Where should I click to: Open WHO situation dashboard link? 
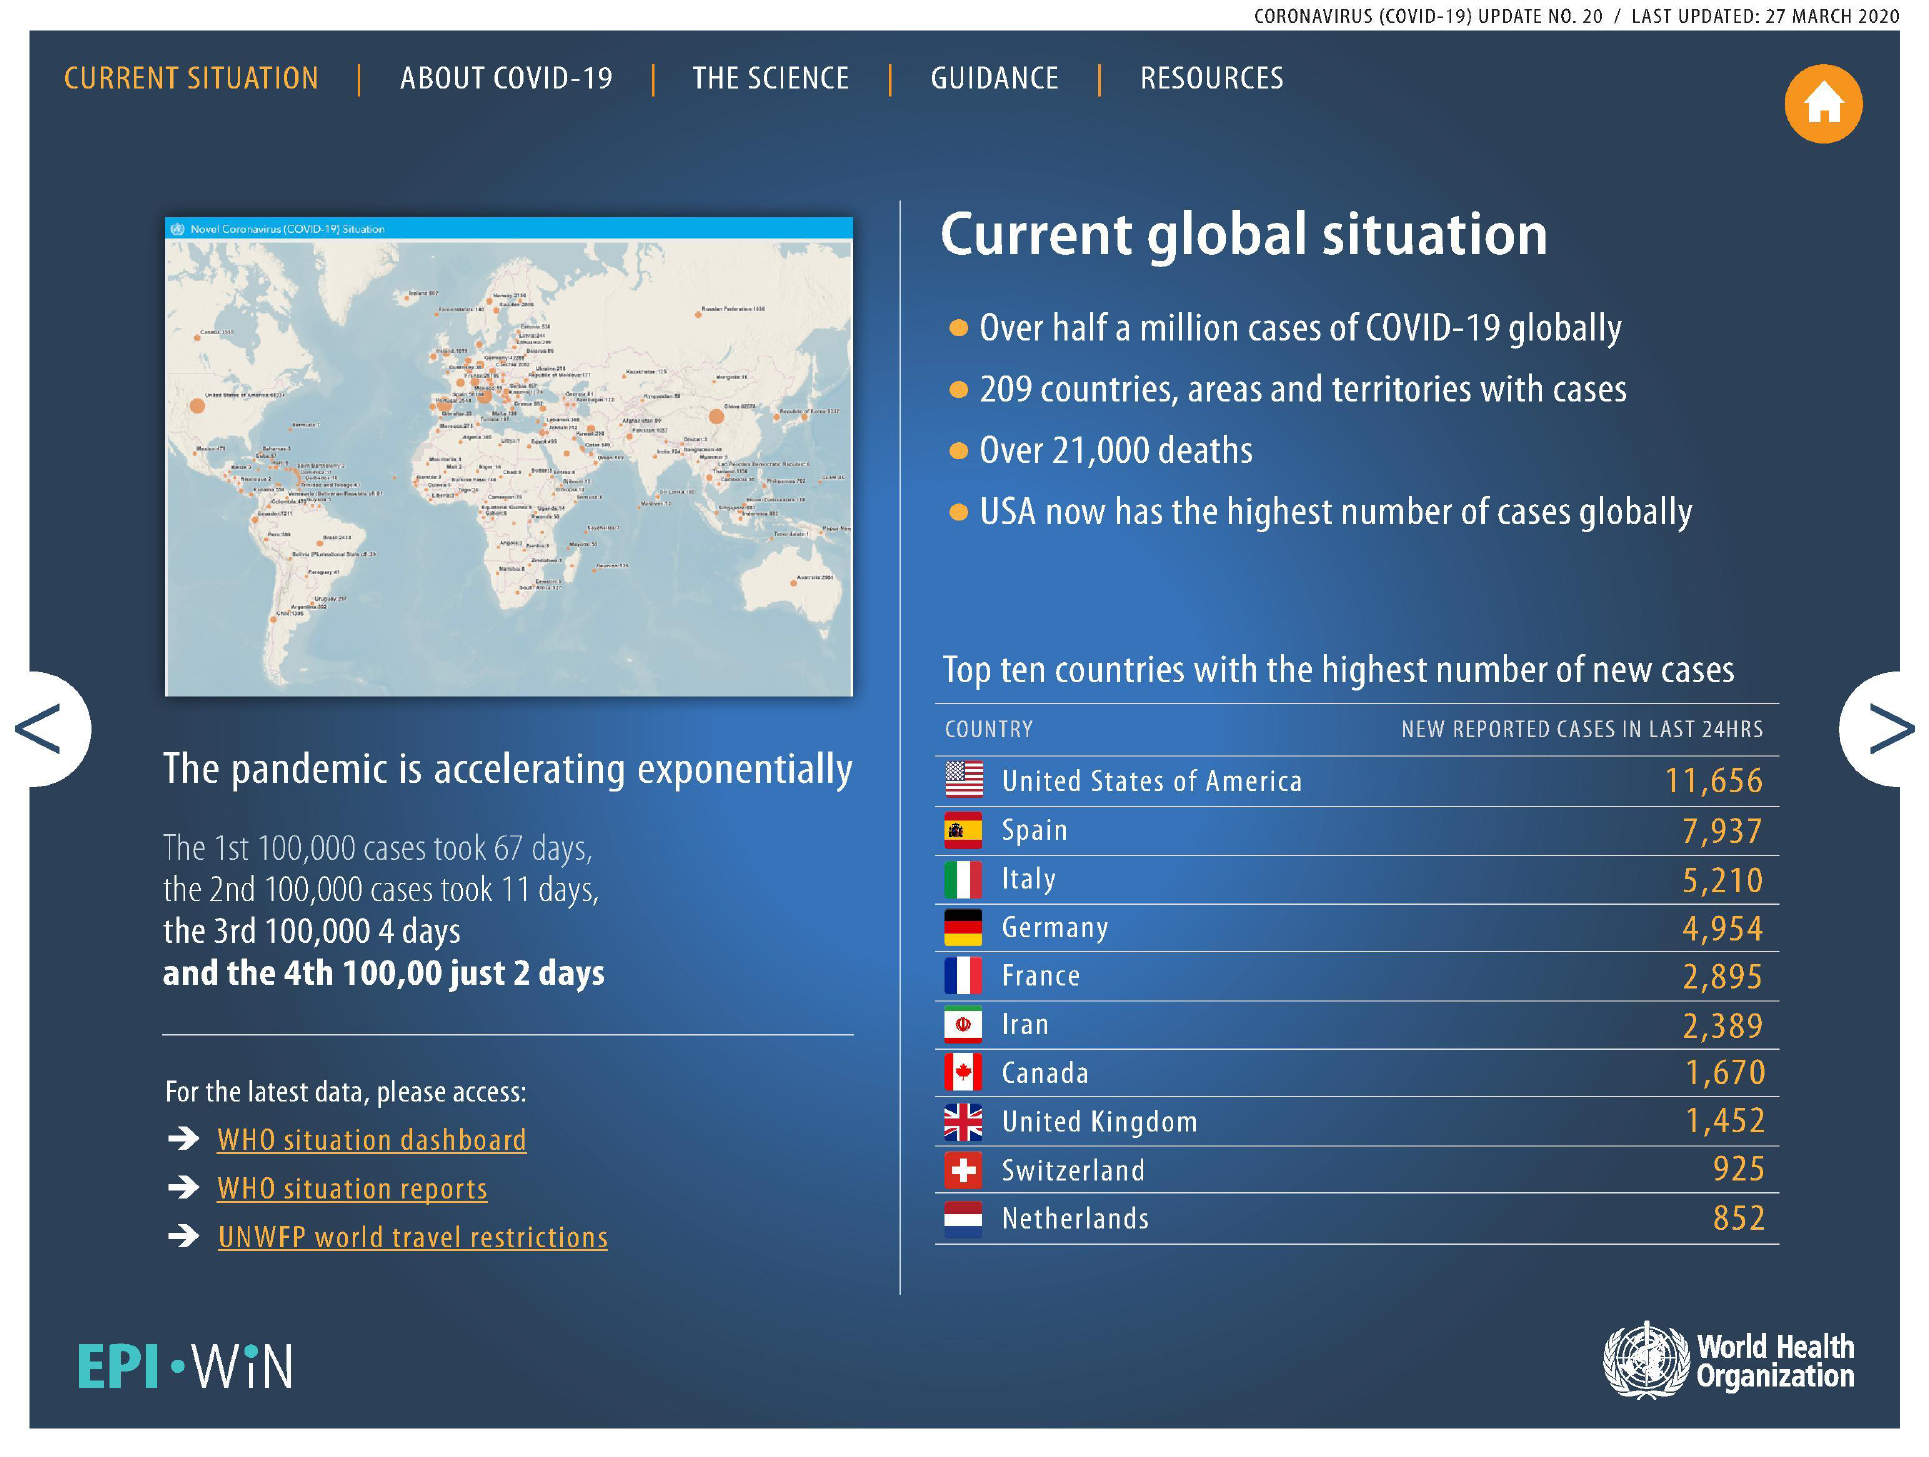coord(371,1140)
